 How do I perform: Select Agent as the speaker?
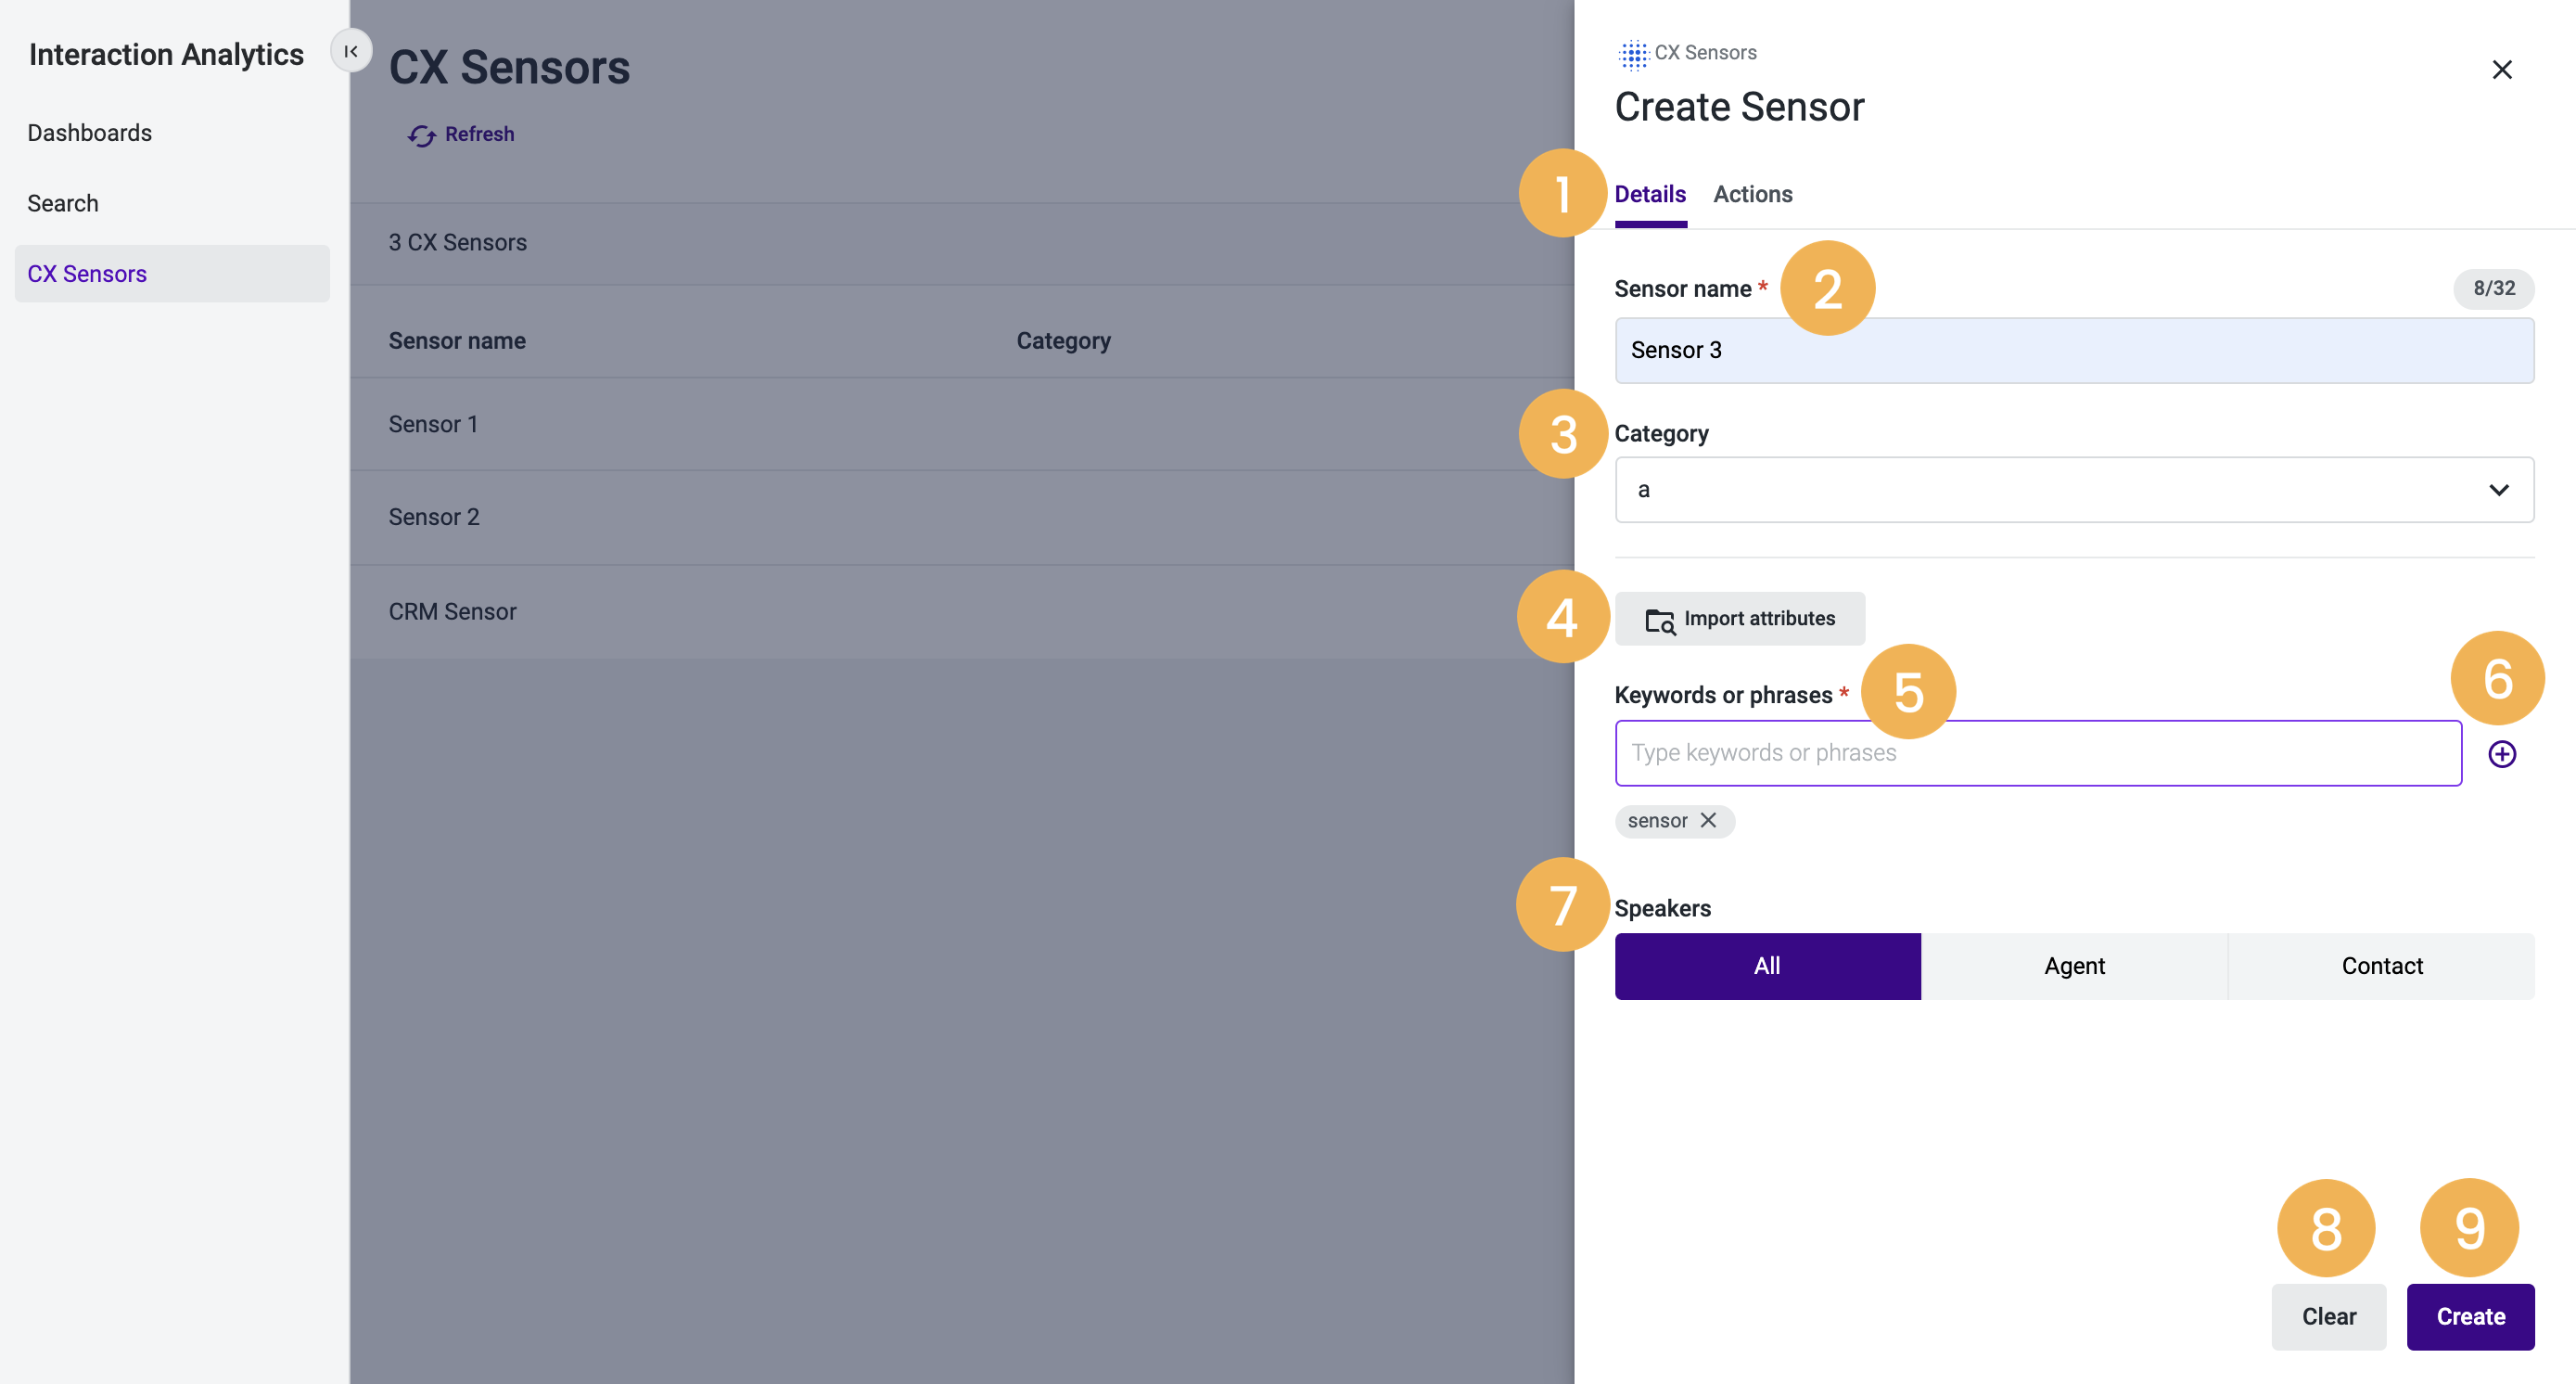[x=2074, y=966]
